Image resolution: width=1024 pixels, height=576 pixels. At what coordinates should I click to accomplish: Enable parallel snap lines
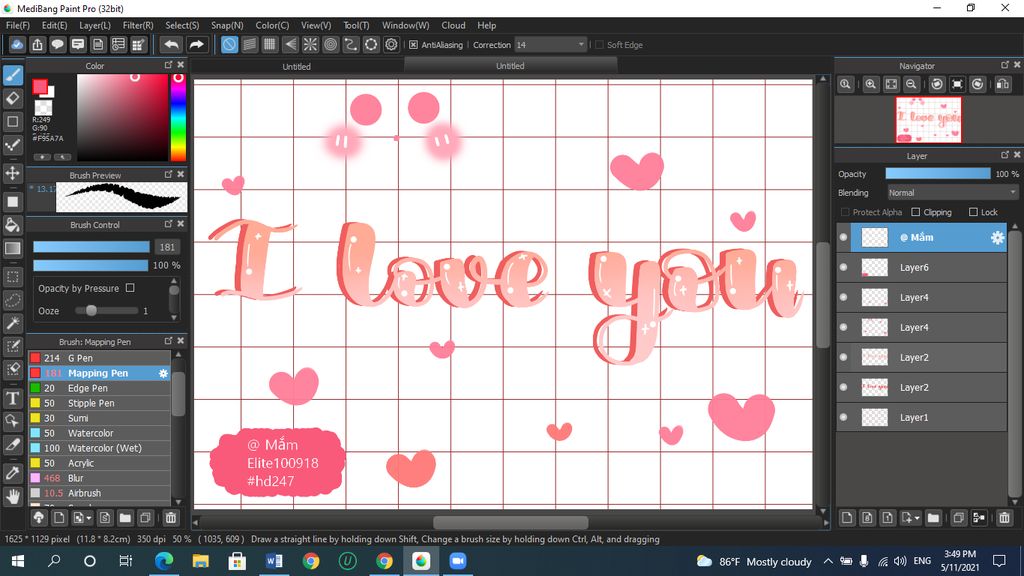[249, 44]
